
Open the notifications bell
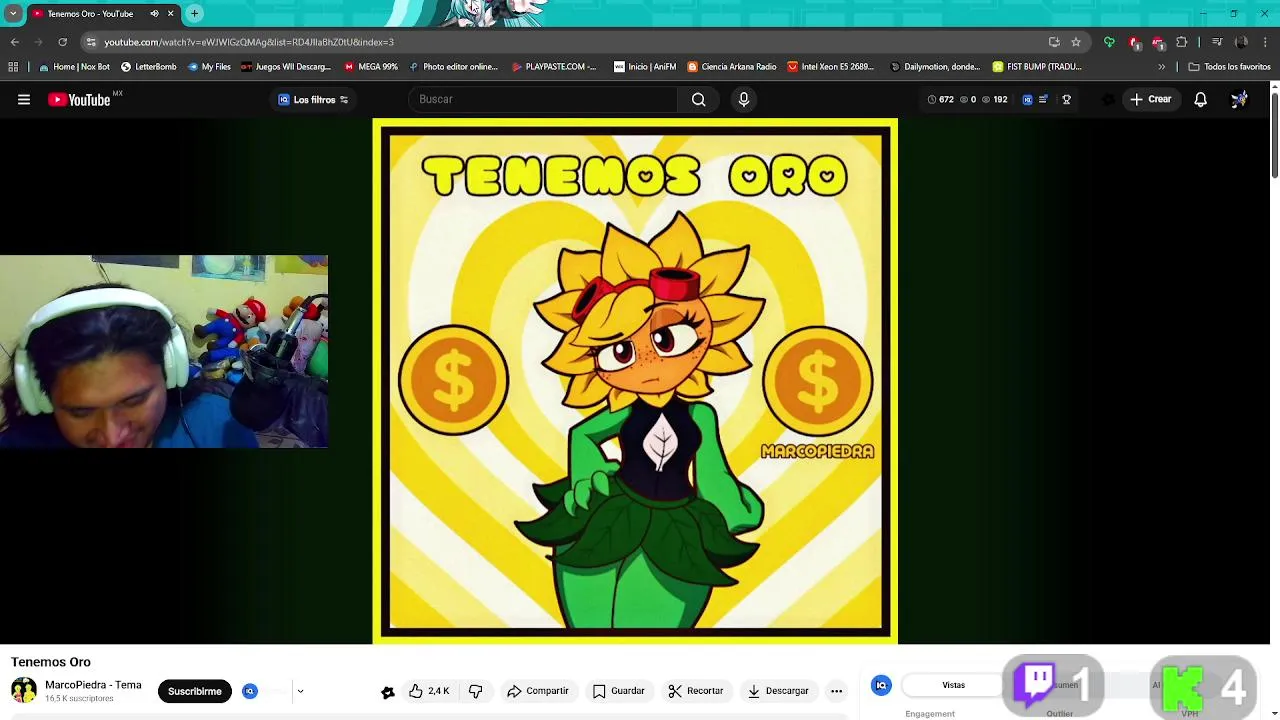pyautogui.click(x=1200, y=99)
